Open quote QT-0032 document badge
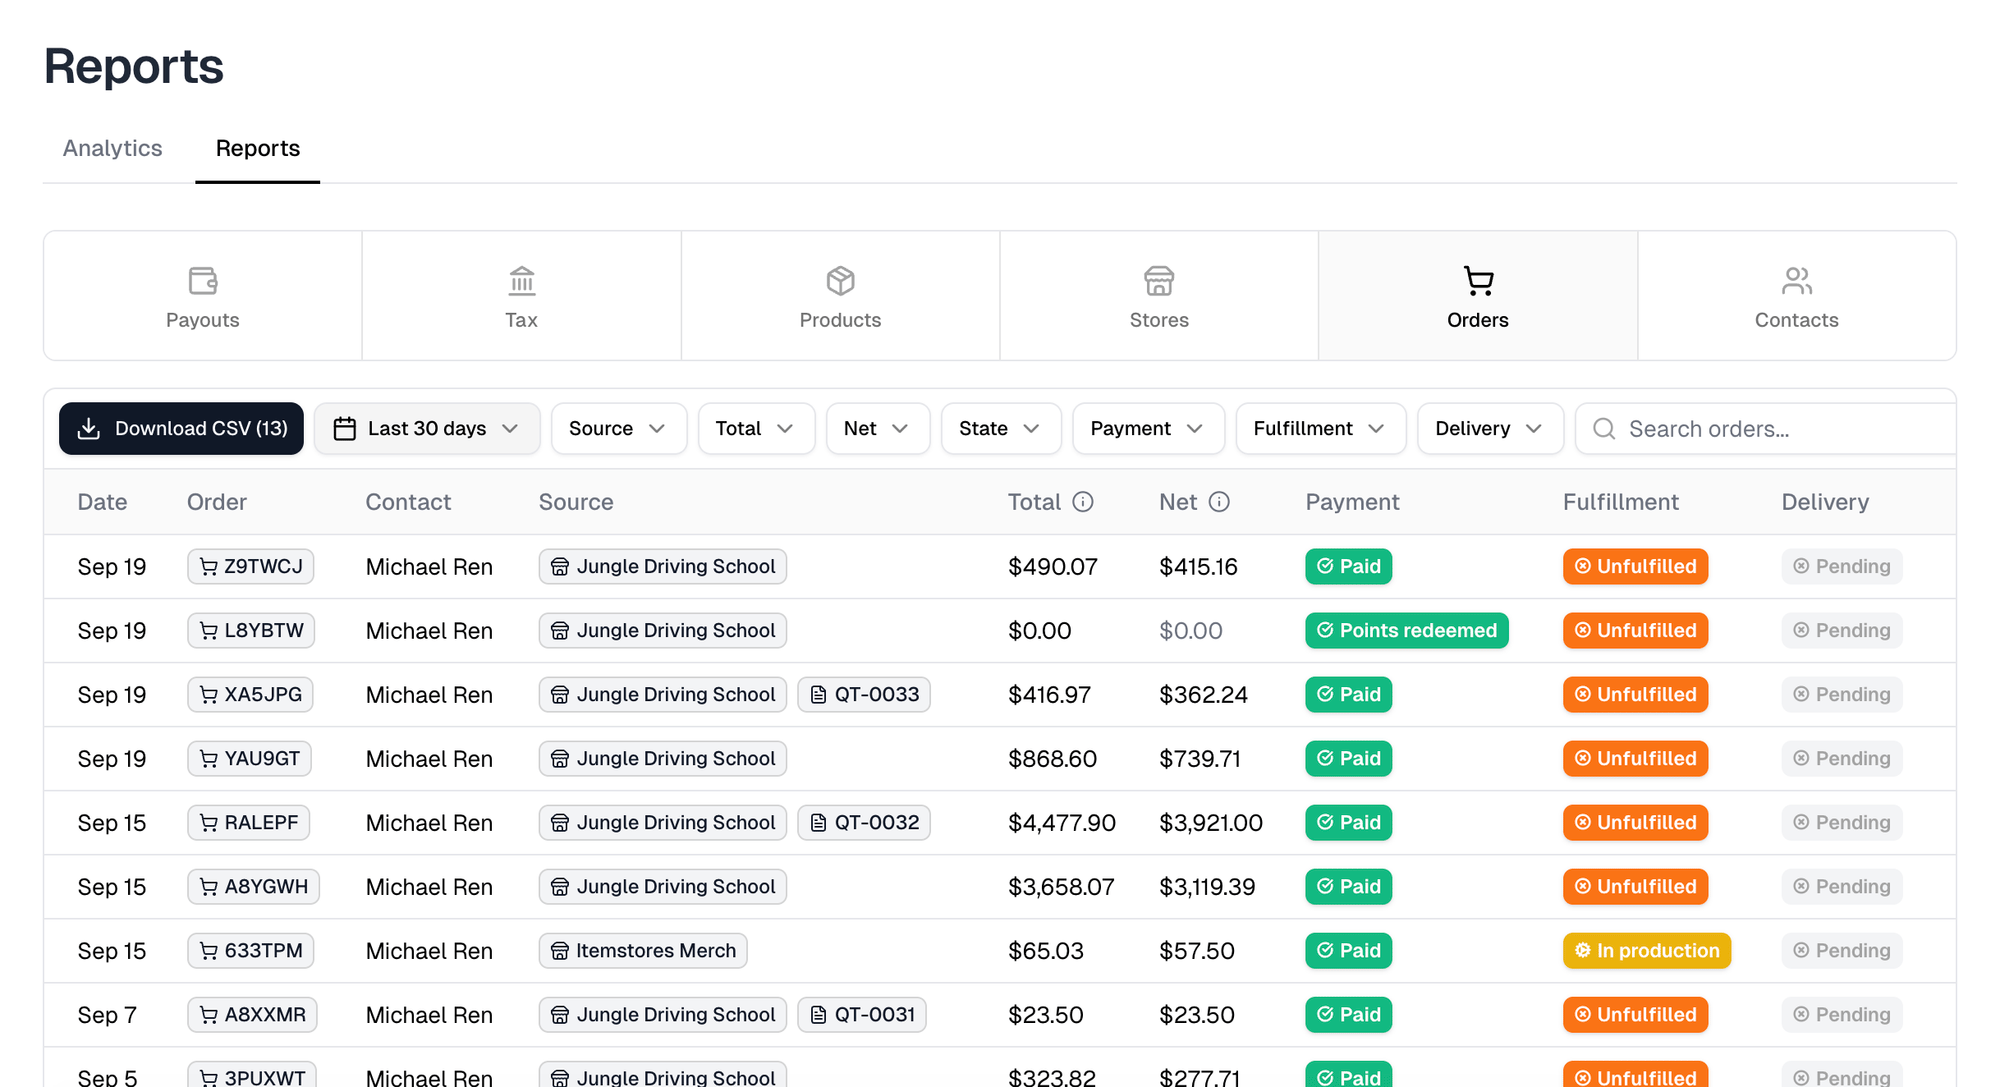 pyautogui.click(x=864, y=822)
